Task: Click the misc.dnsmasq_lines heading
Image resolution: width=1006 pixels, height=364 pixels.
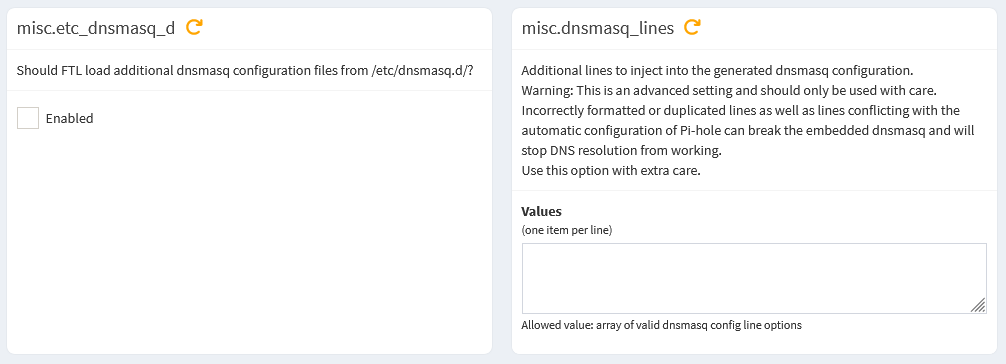Action: [597, 28]
